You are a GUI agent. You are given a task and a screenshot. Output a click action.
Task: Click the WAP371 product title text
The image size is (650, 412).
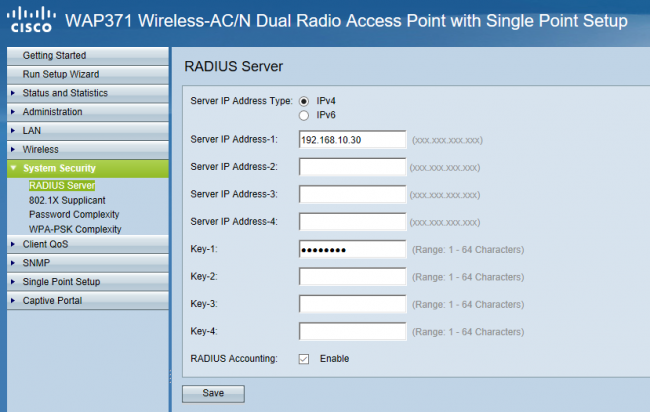[346, 21]
